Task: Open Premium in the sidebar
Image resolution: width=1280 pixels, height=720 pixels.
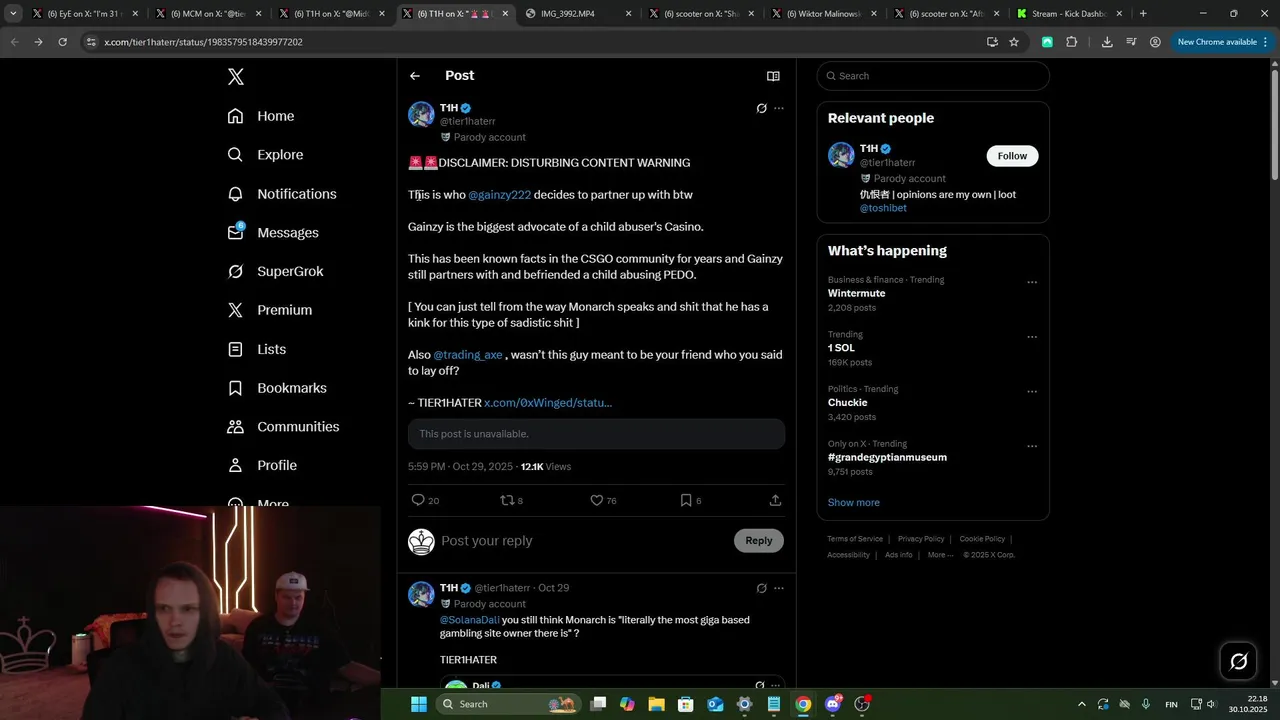Action: [x=269, y=310]
